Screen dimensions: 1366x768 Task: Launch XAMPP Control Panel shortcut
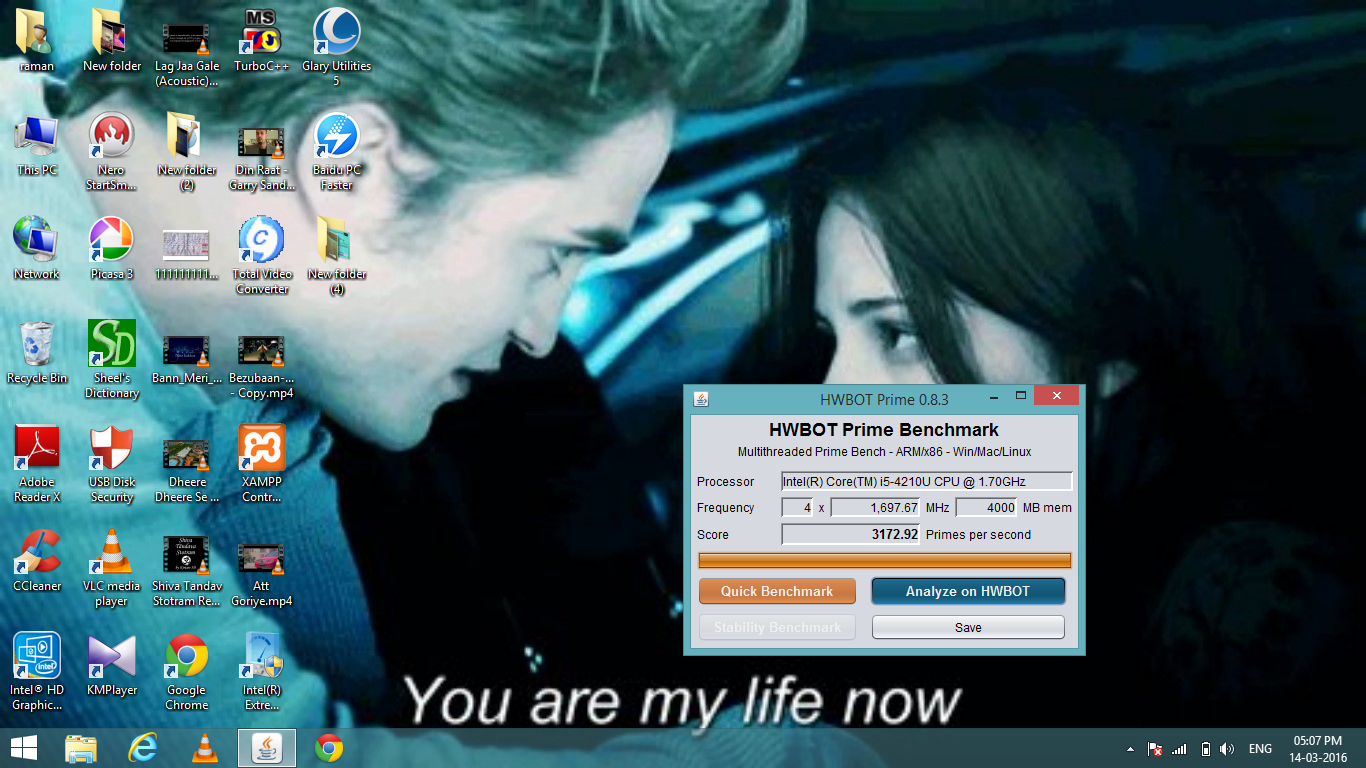pyautogui.click(x=261, y=447)
